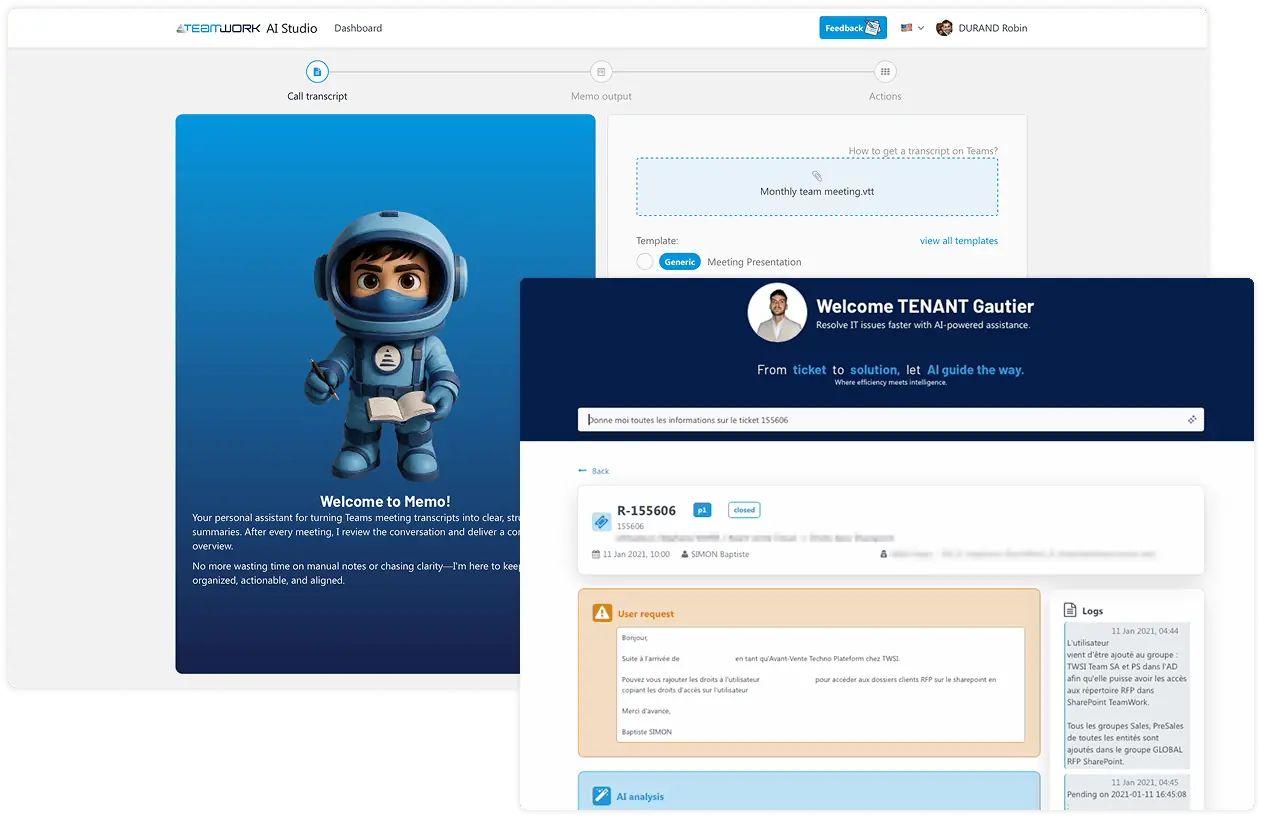Open the language flag dropdown
Viewport: 1268px width, 818px height.
click(x=911, y=27)
